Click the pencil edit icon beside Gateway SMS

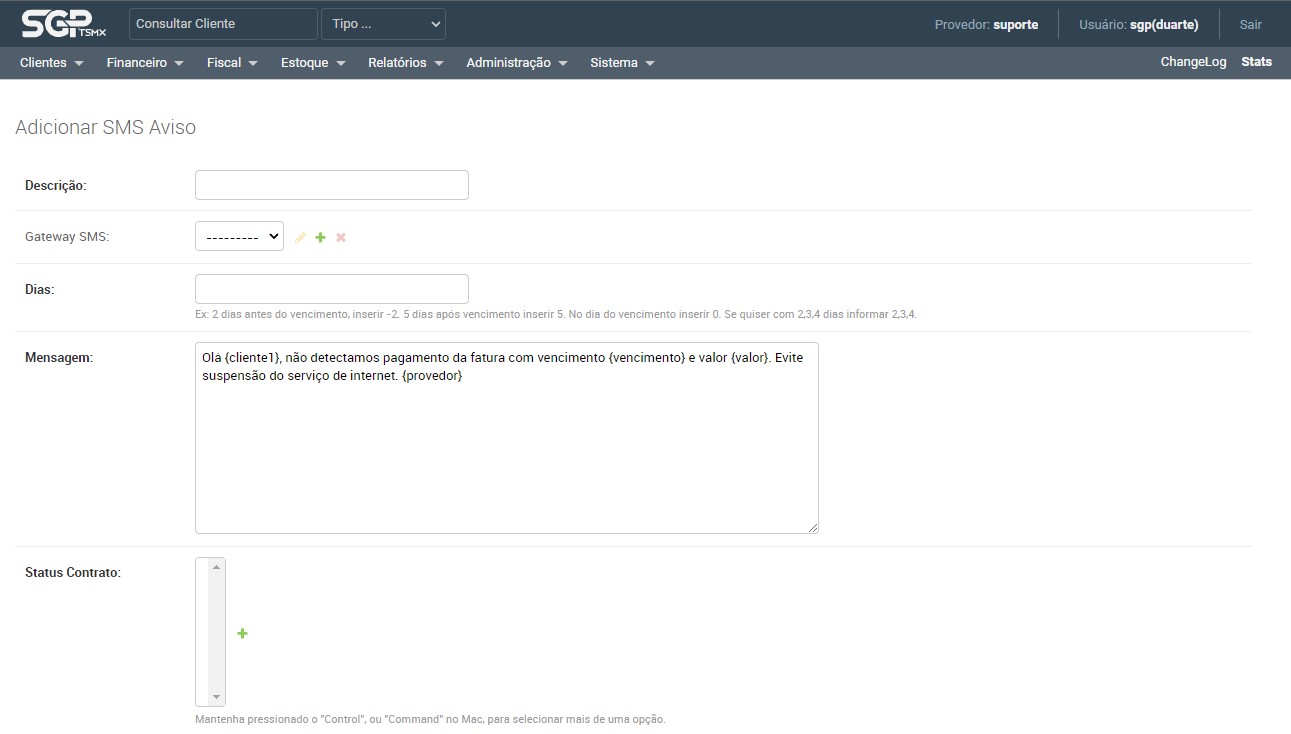(300, 238)
